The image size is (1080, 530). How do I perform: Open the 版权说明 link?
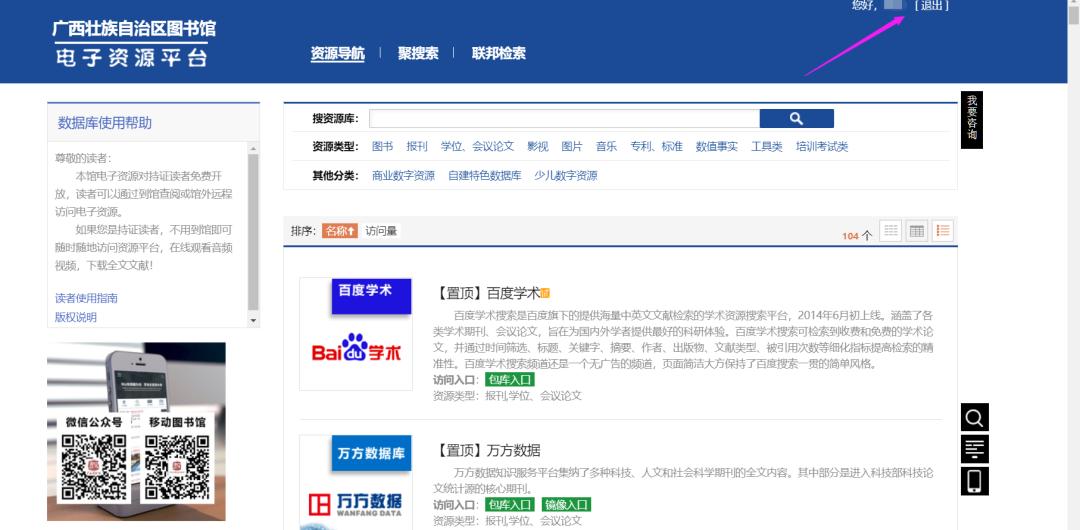coord(76,317)
